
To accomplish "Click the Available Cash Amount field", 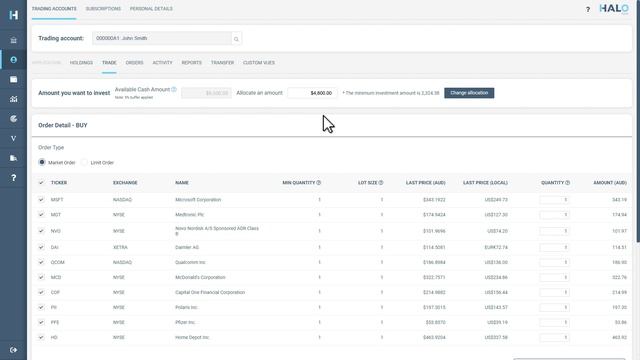I will 206,93.
